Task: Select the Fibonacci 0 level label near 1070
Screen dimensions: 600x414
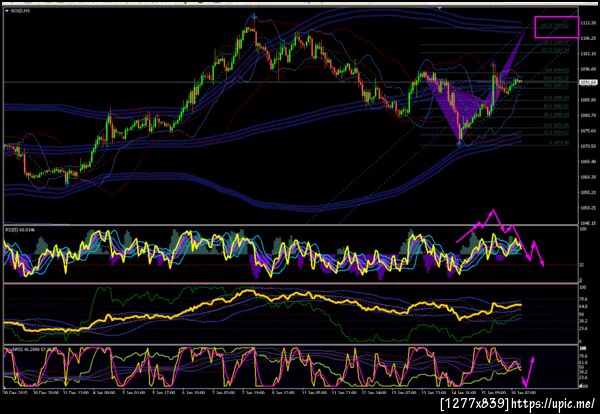Action: tap(559, 142)
